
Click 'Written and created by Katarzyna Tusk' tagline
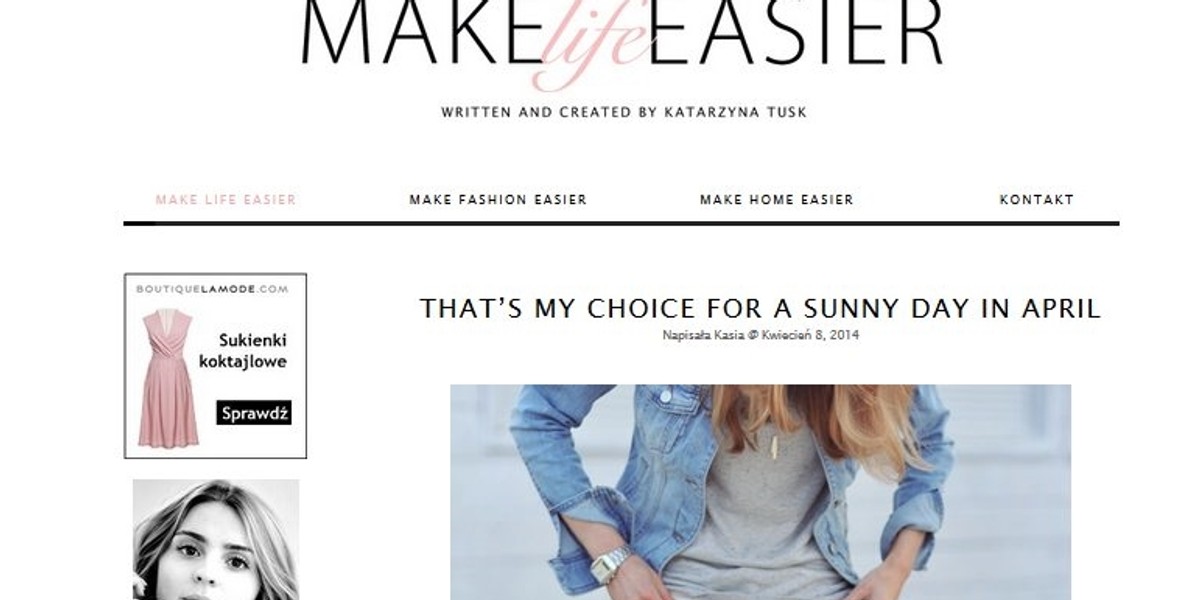[x=624, y=112]
